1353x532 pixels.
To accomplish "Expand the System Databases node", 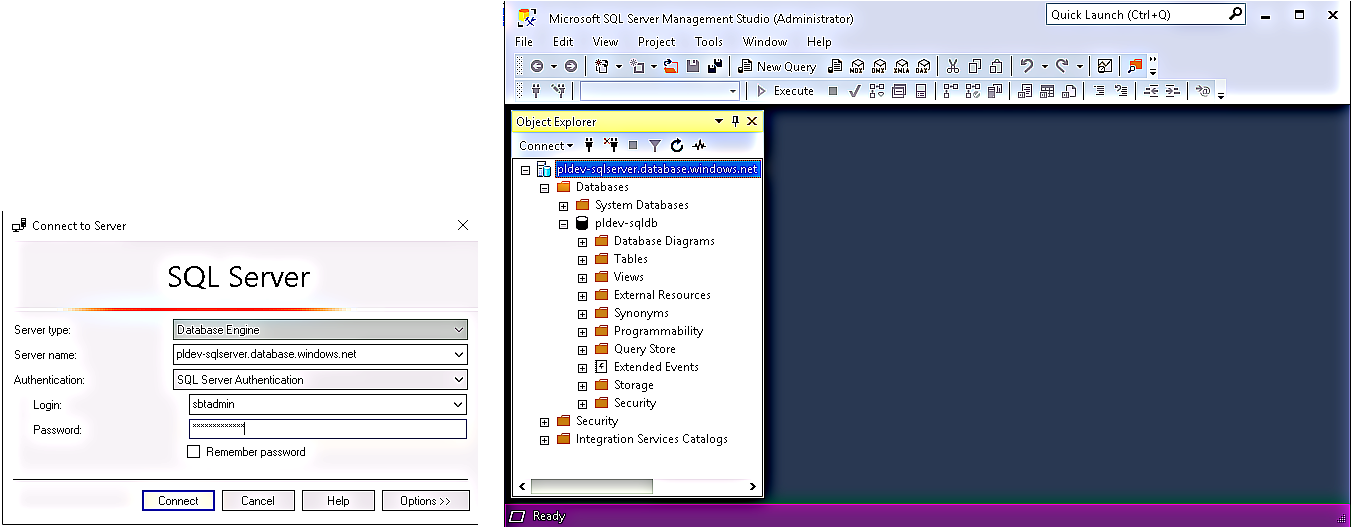I will tap(563, 205).
